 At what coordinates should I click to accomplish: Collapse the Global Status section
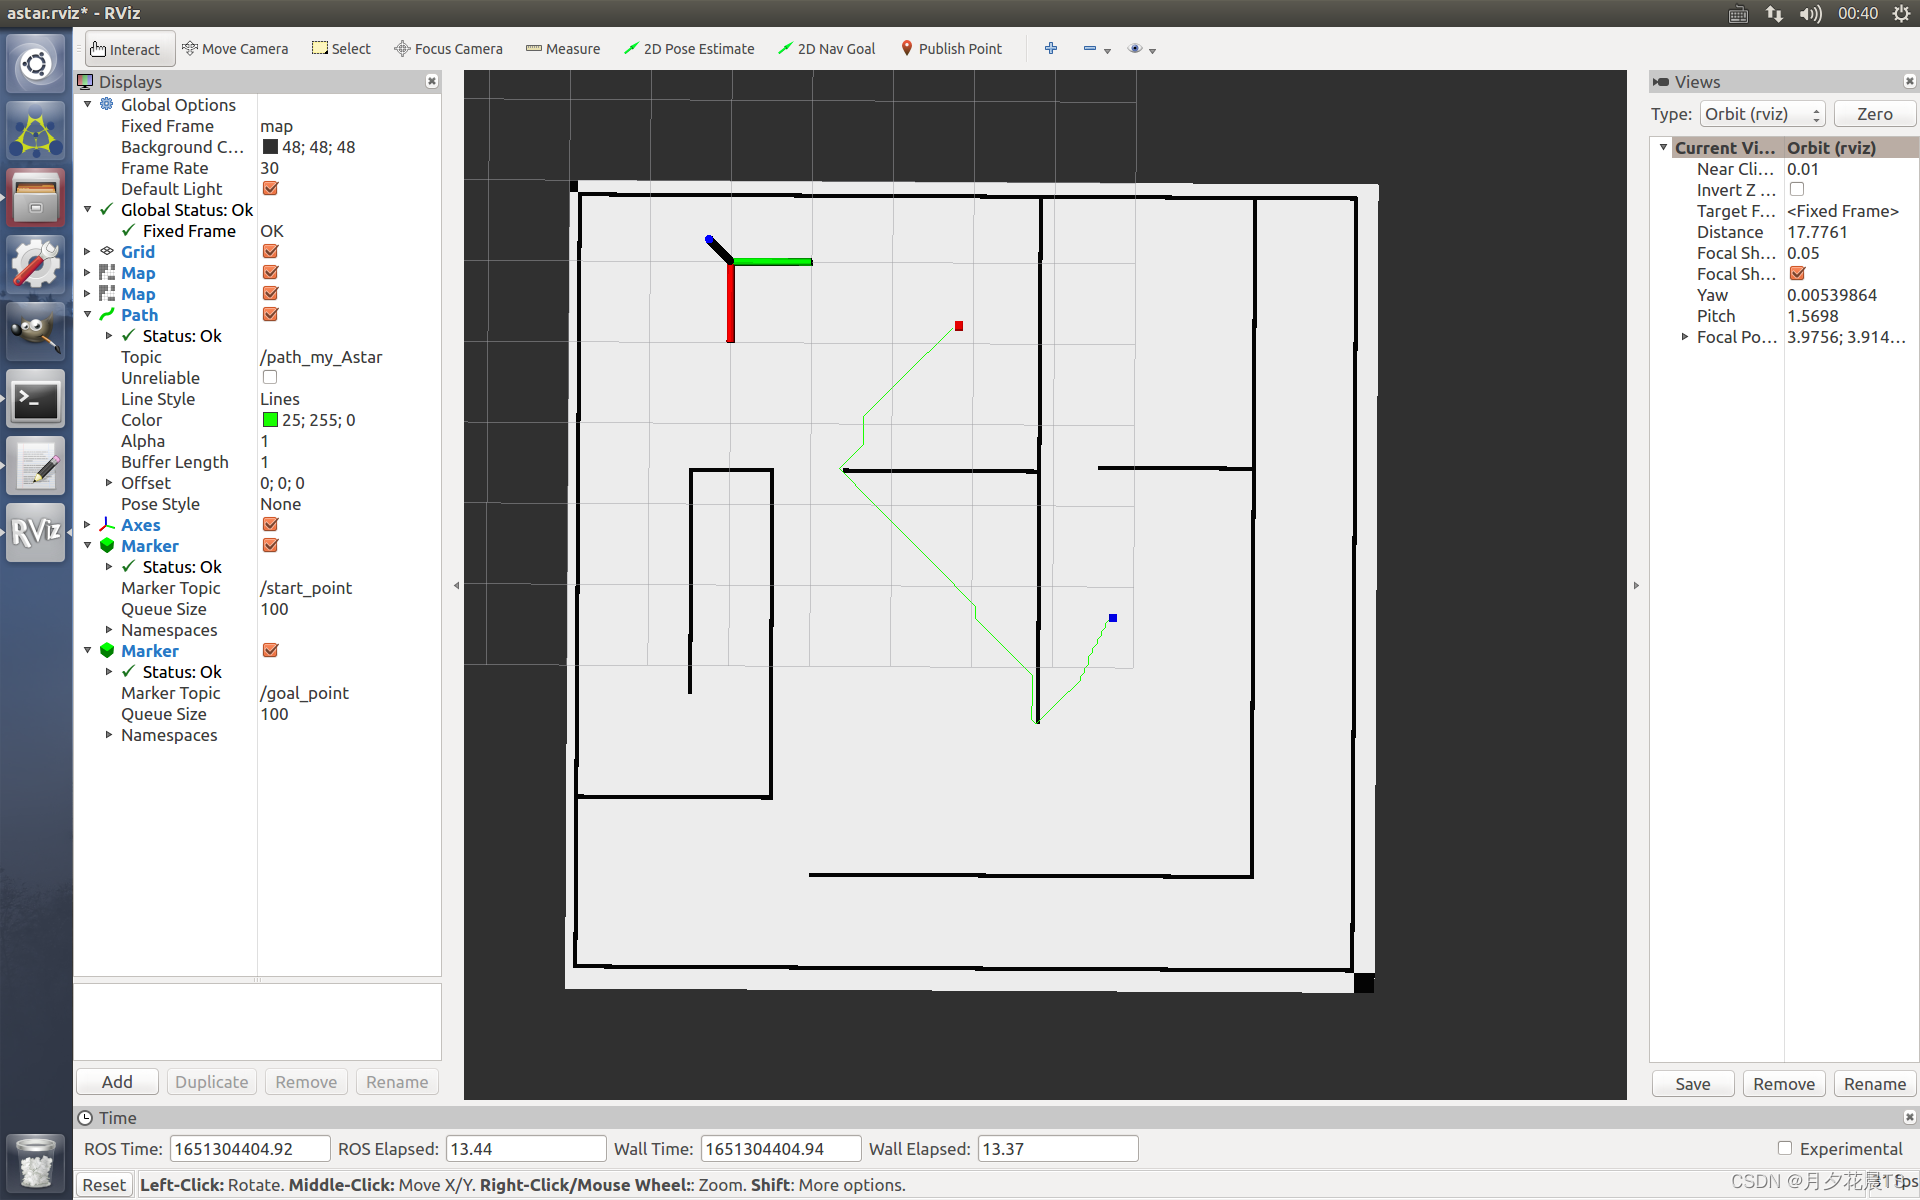pos(88,209)
